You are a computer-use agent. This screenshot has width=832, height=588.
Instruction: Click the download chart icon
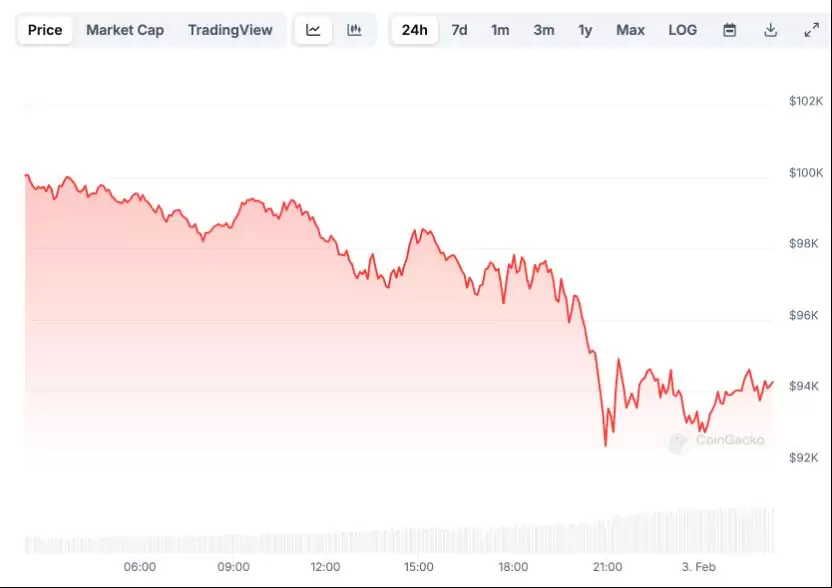click(770, 30)
